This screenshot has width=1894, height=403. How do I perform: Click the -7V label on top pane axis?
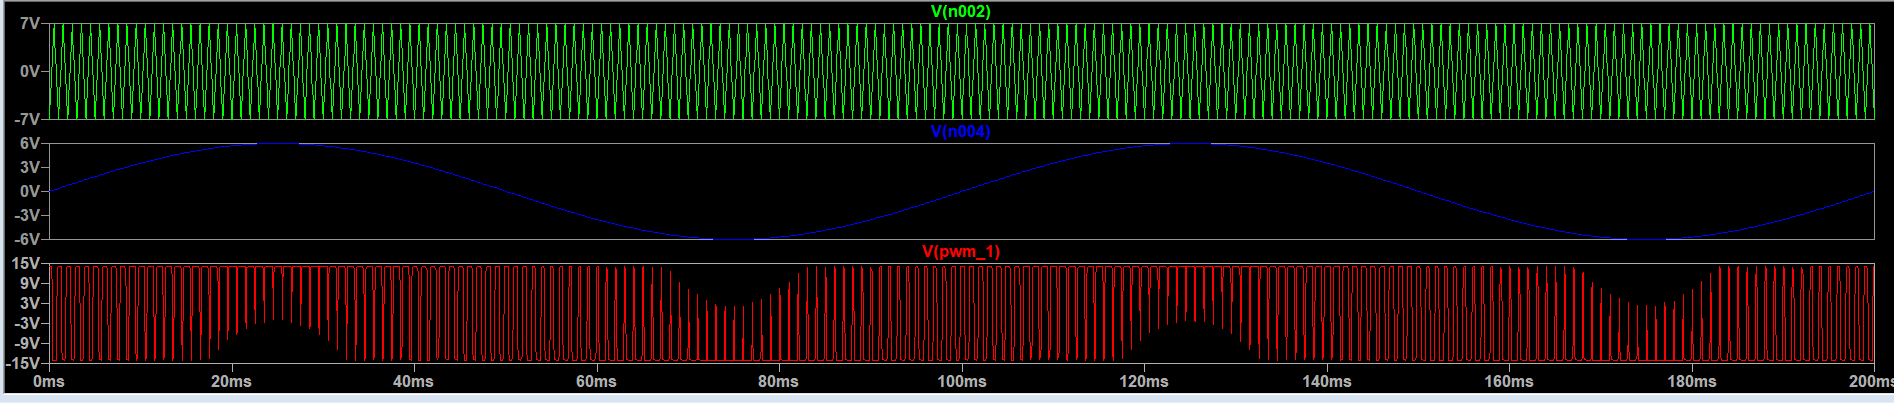point(26,120)
